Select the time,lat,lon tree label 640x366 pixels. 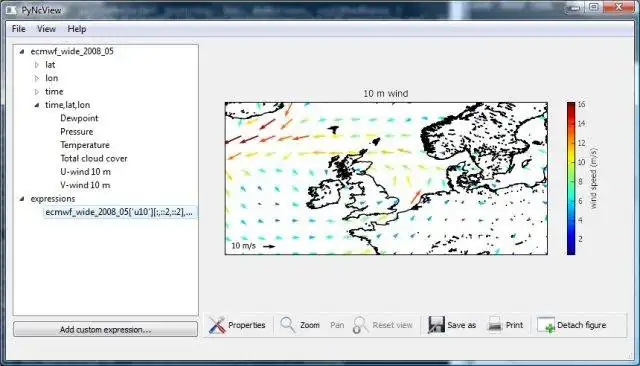coord(67,105)
